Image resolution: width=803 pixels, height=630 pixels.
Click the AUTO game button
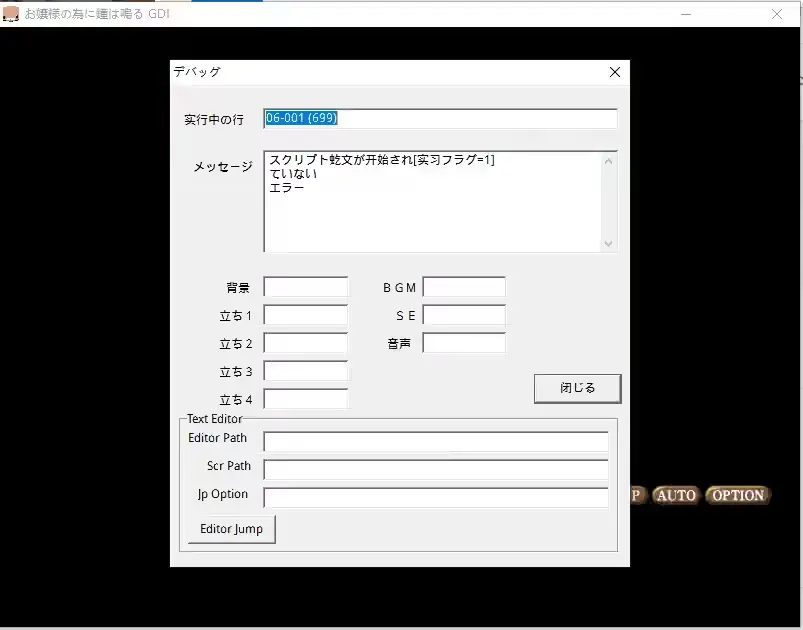[x=676, y=495]
